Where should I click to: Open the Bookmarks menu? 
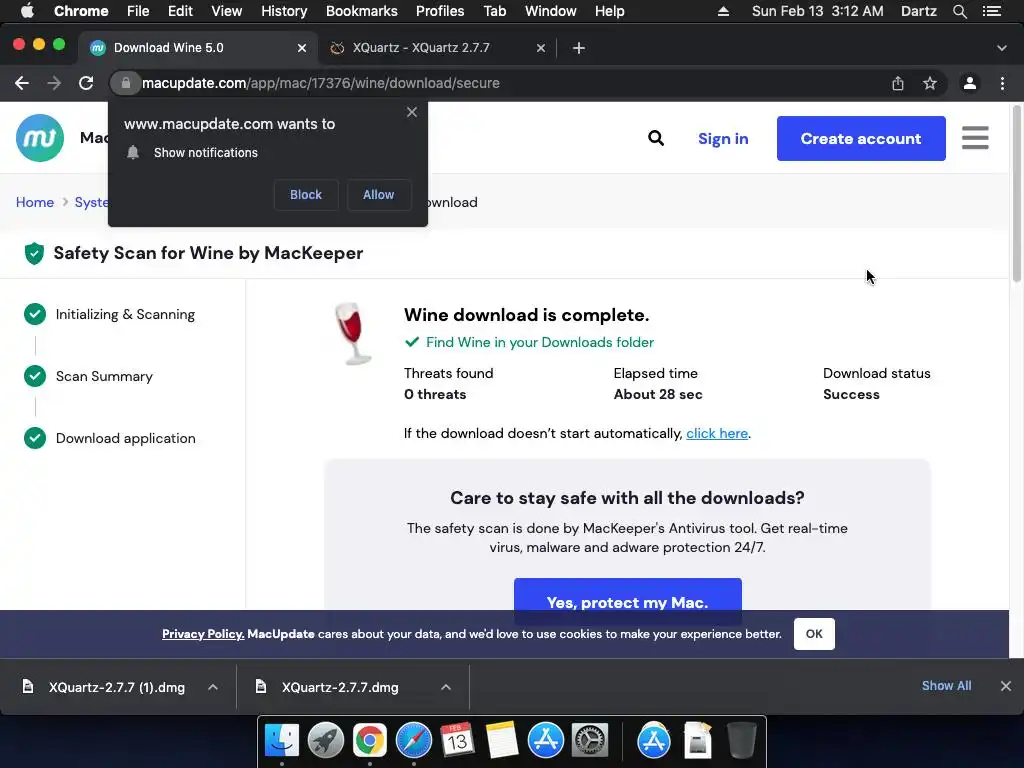pos(362,11)
